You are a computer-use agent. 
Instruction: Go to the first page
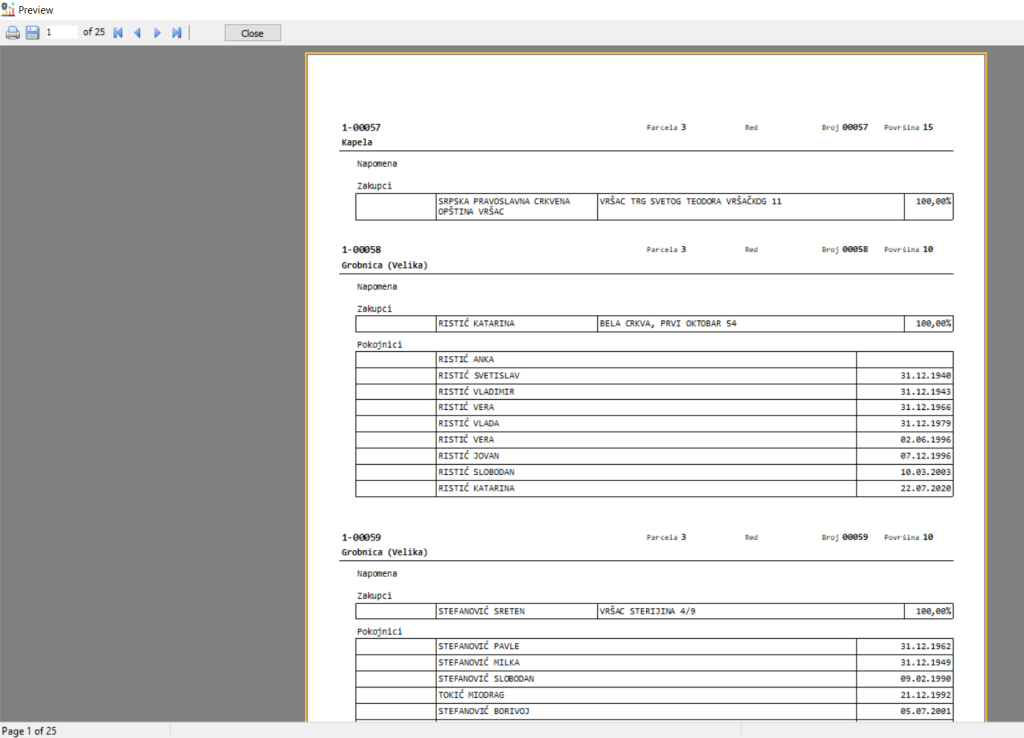coord(118,33)
